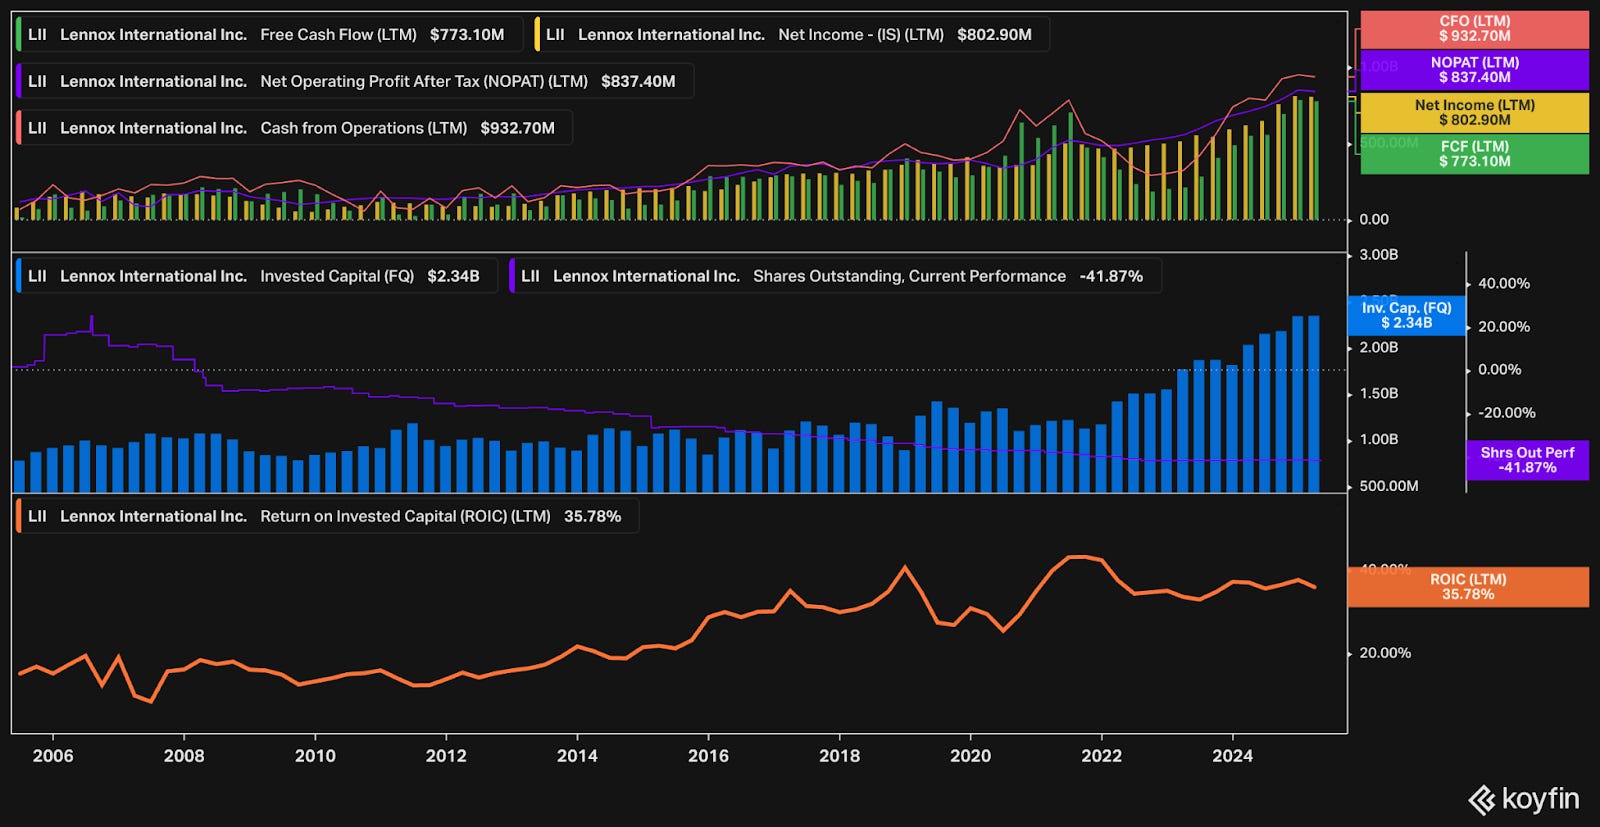Click the $773.10M value in Free Cash Flow legend
The image size is (1600, 827).
pyautogui.click(x=467, y=34)
